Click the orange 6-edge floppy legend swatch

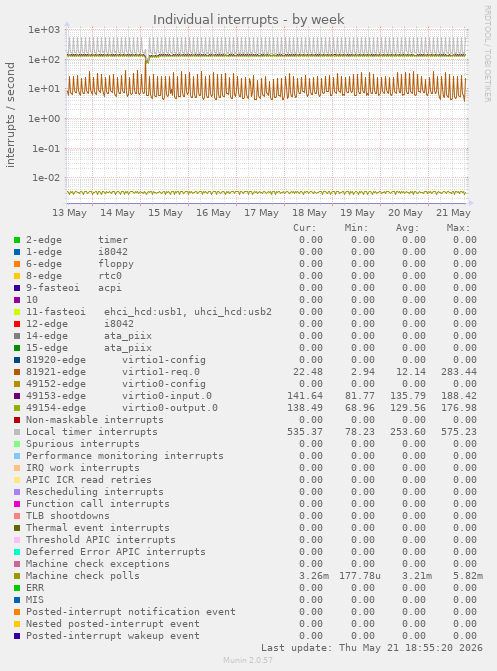[17, 264]
